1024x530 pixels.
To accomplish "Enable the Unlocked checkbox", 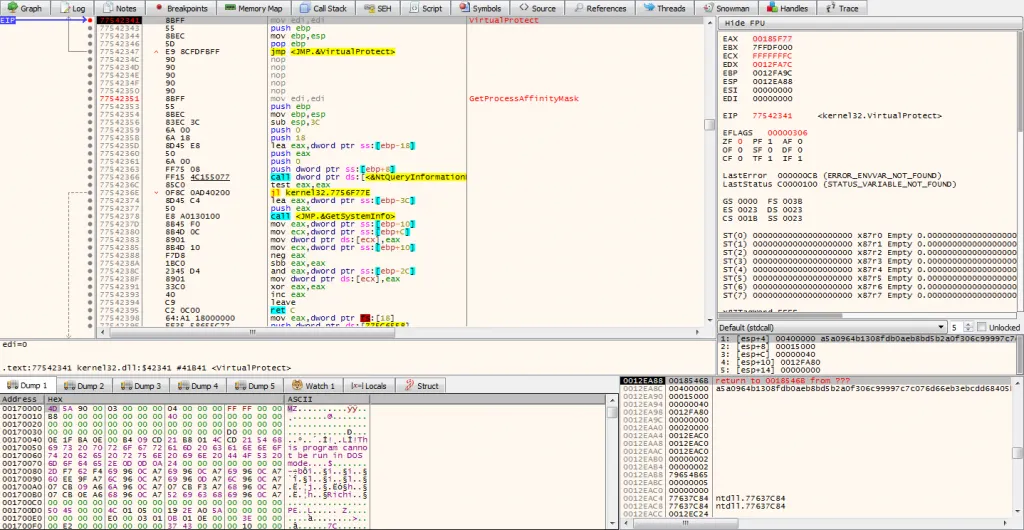I will (982, 328).
